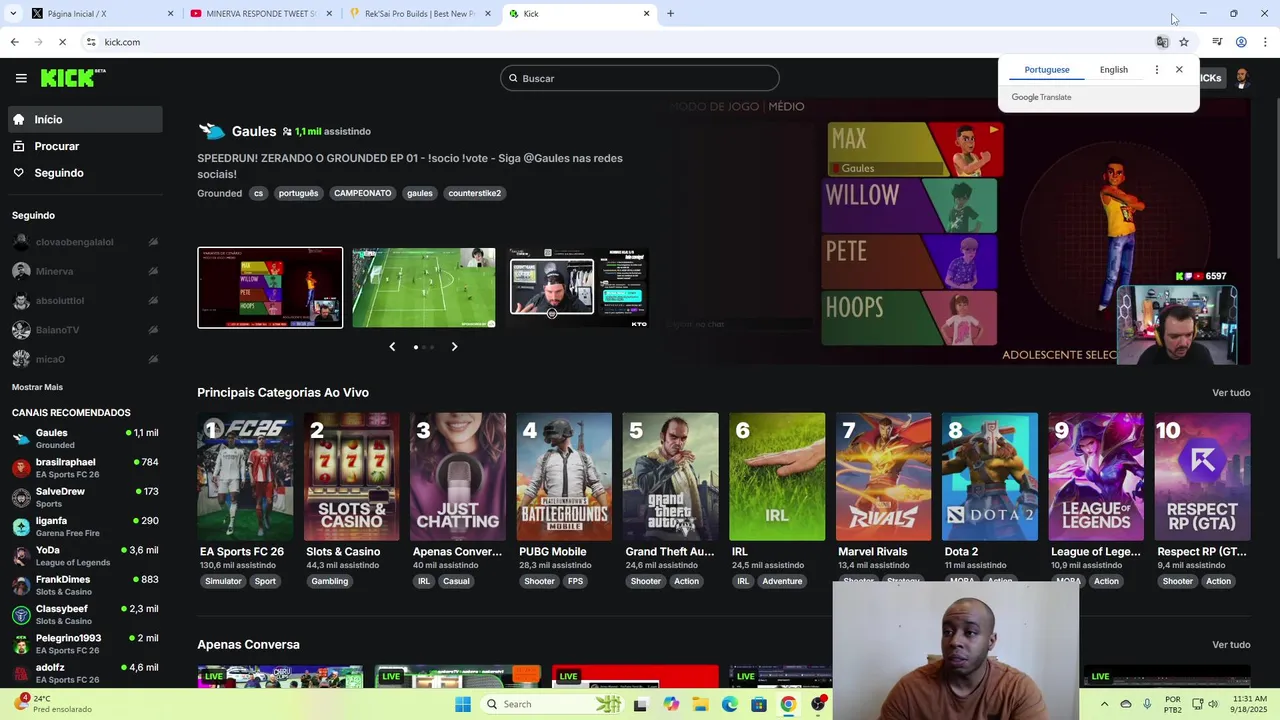
Task: Click the CAMPEONATO tag
Action: 363,193
